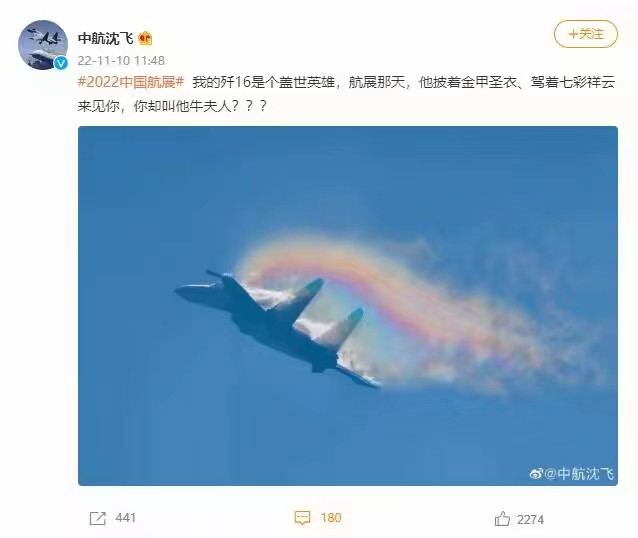Image resolution: width=638 pixels, height=538 pixels.
Task: Enlarge the J-16 rainbow cloud photo
Action: pyautogui.click(x=348, y=306)
